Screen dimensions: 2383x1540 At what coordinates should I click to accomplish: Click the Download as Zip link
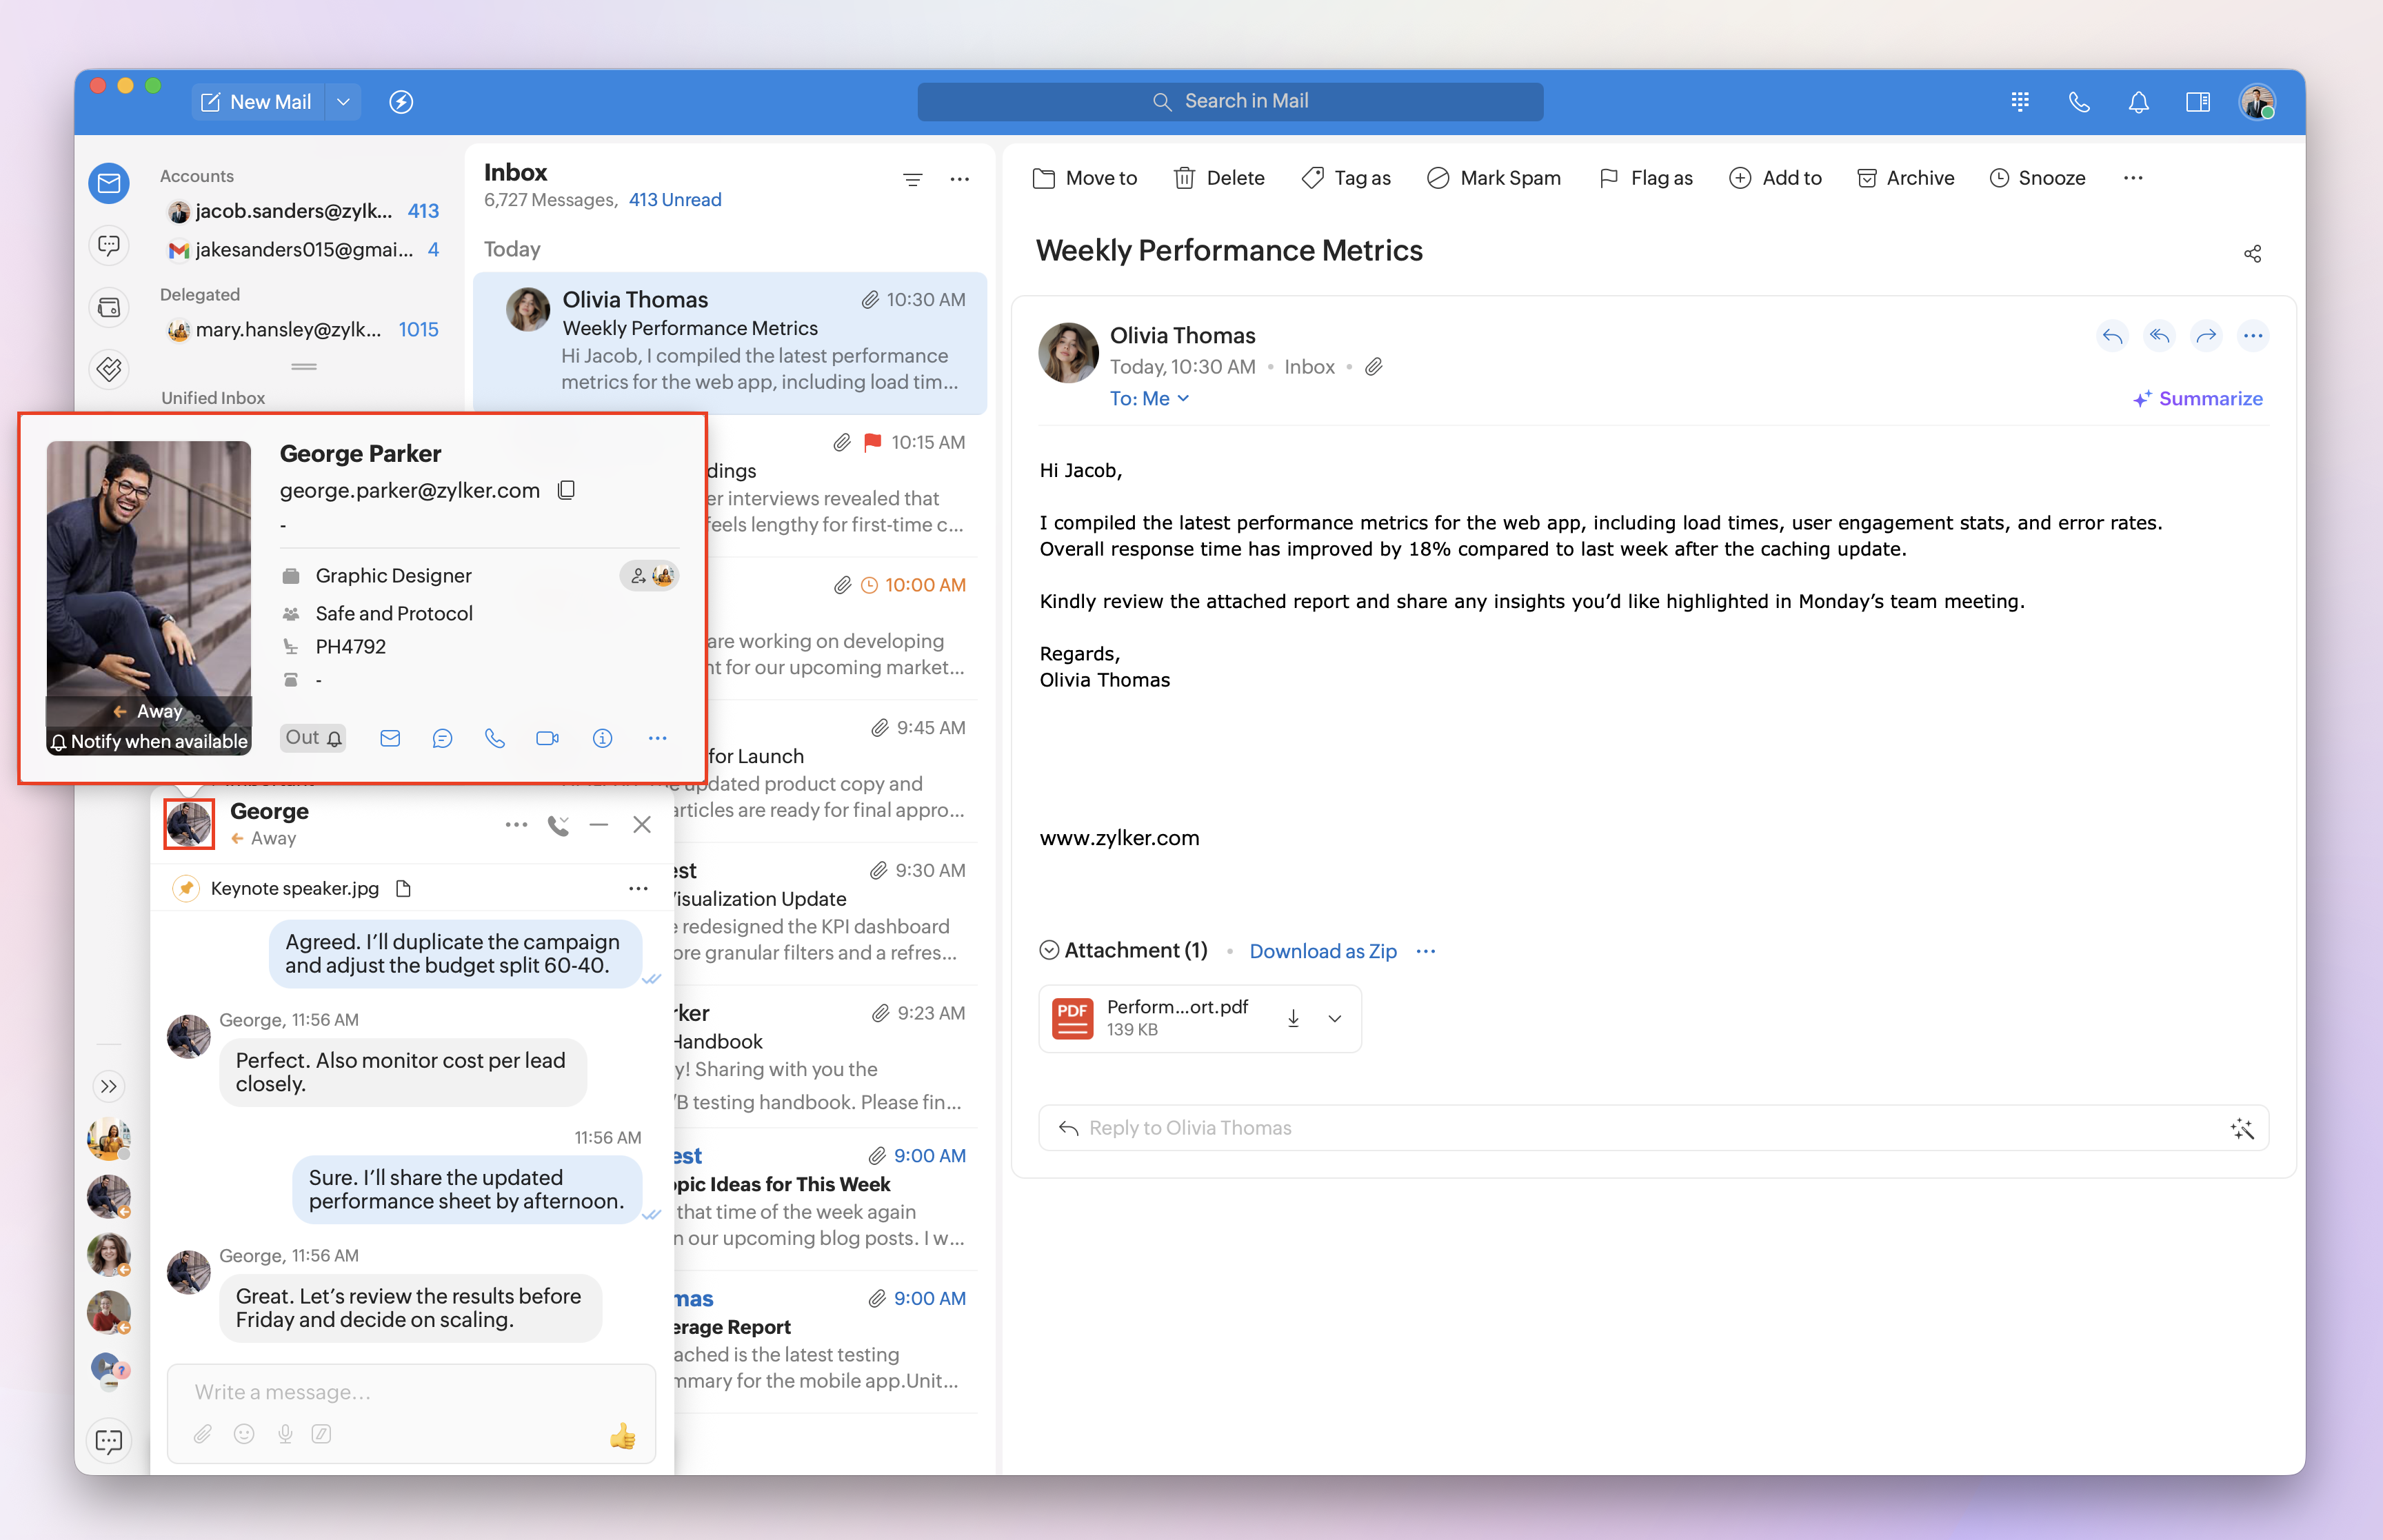(x=1322, y=951)
